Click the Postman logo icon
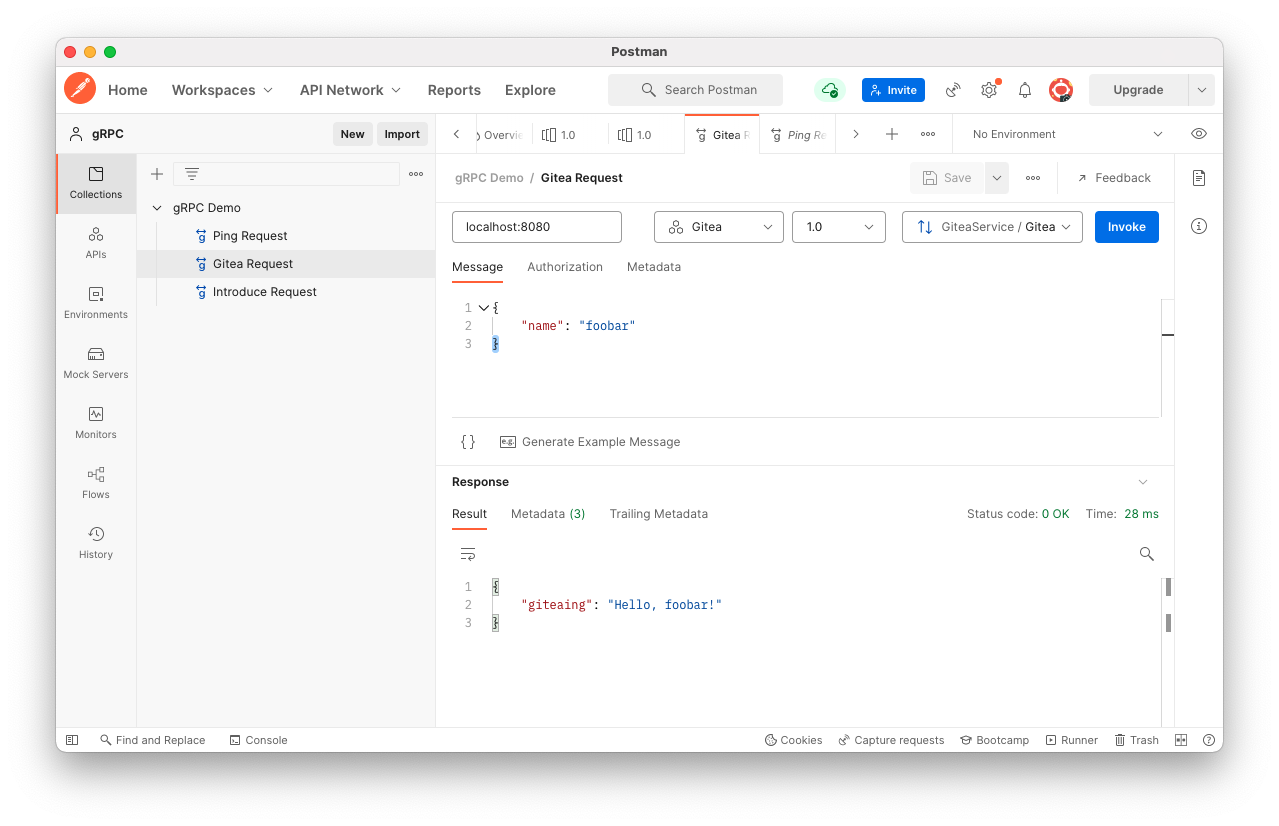The width and height of the screenshot is (1279, 826). click(x=80, y=89)
